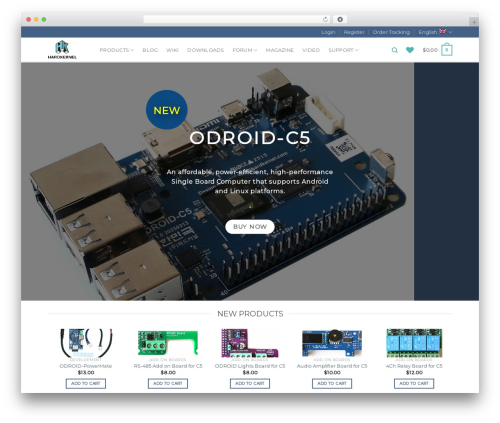Click the NEW badge on the banner
This screenshot has height=423, width=500.
167,110
